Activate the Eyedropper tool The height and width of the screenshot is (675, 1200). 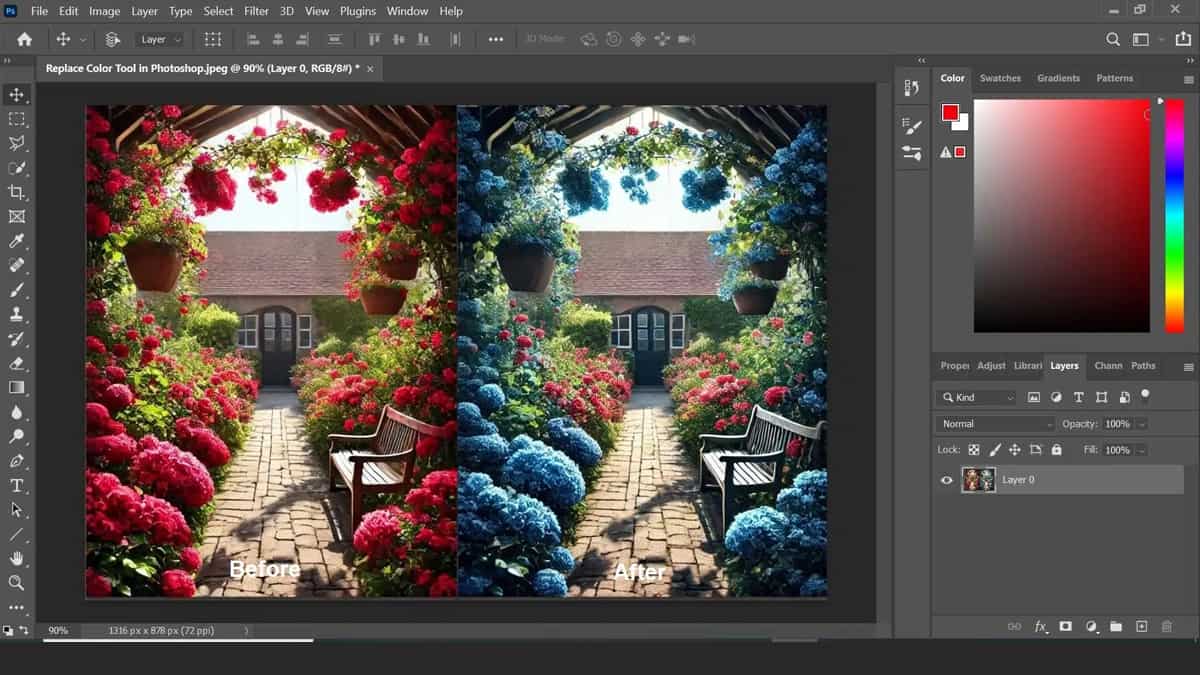click(16, 241)
